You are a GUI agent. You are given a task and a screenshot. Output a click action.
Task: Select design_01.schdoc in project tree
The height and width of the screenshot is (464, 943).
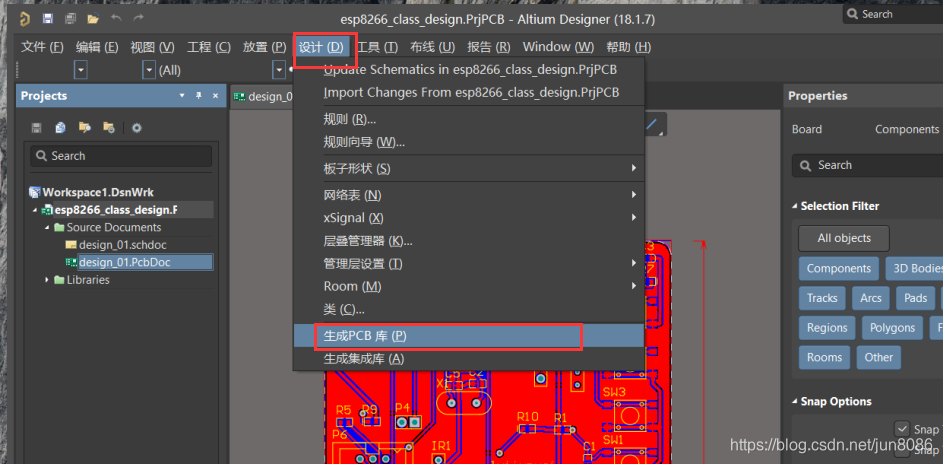tap(122, 245)
